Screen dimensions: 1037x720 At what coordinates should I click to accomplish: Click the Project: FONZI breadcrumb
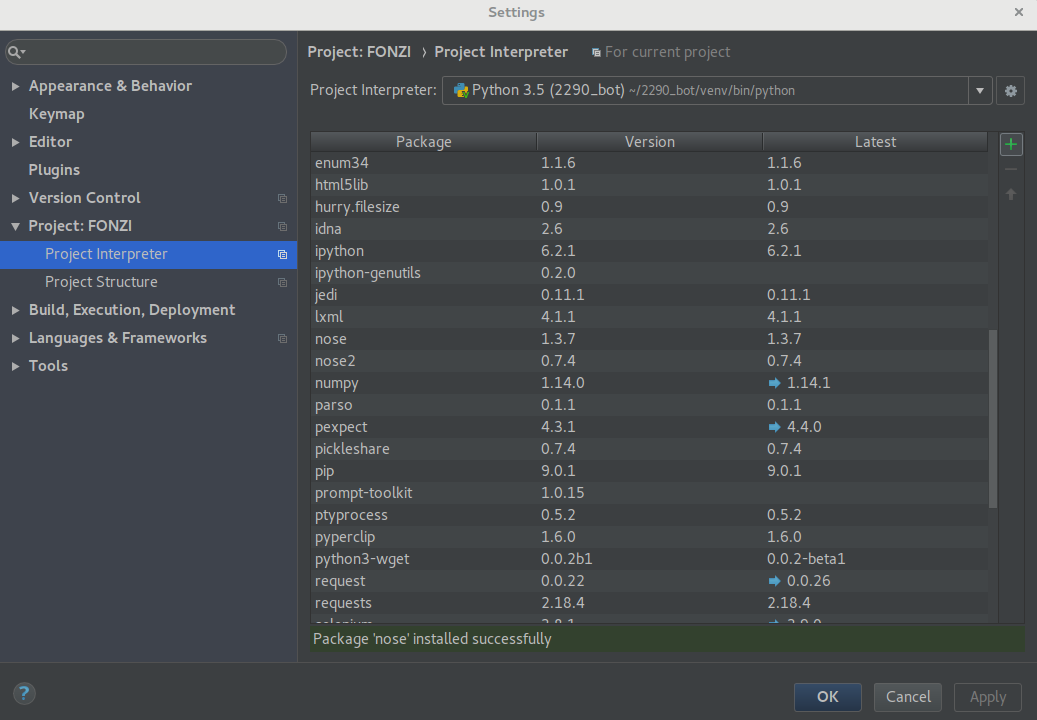pos(359,52)
